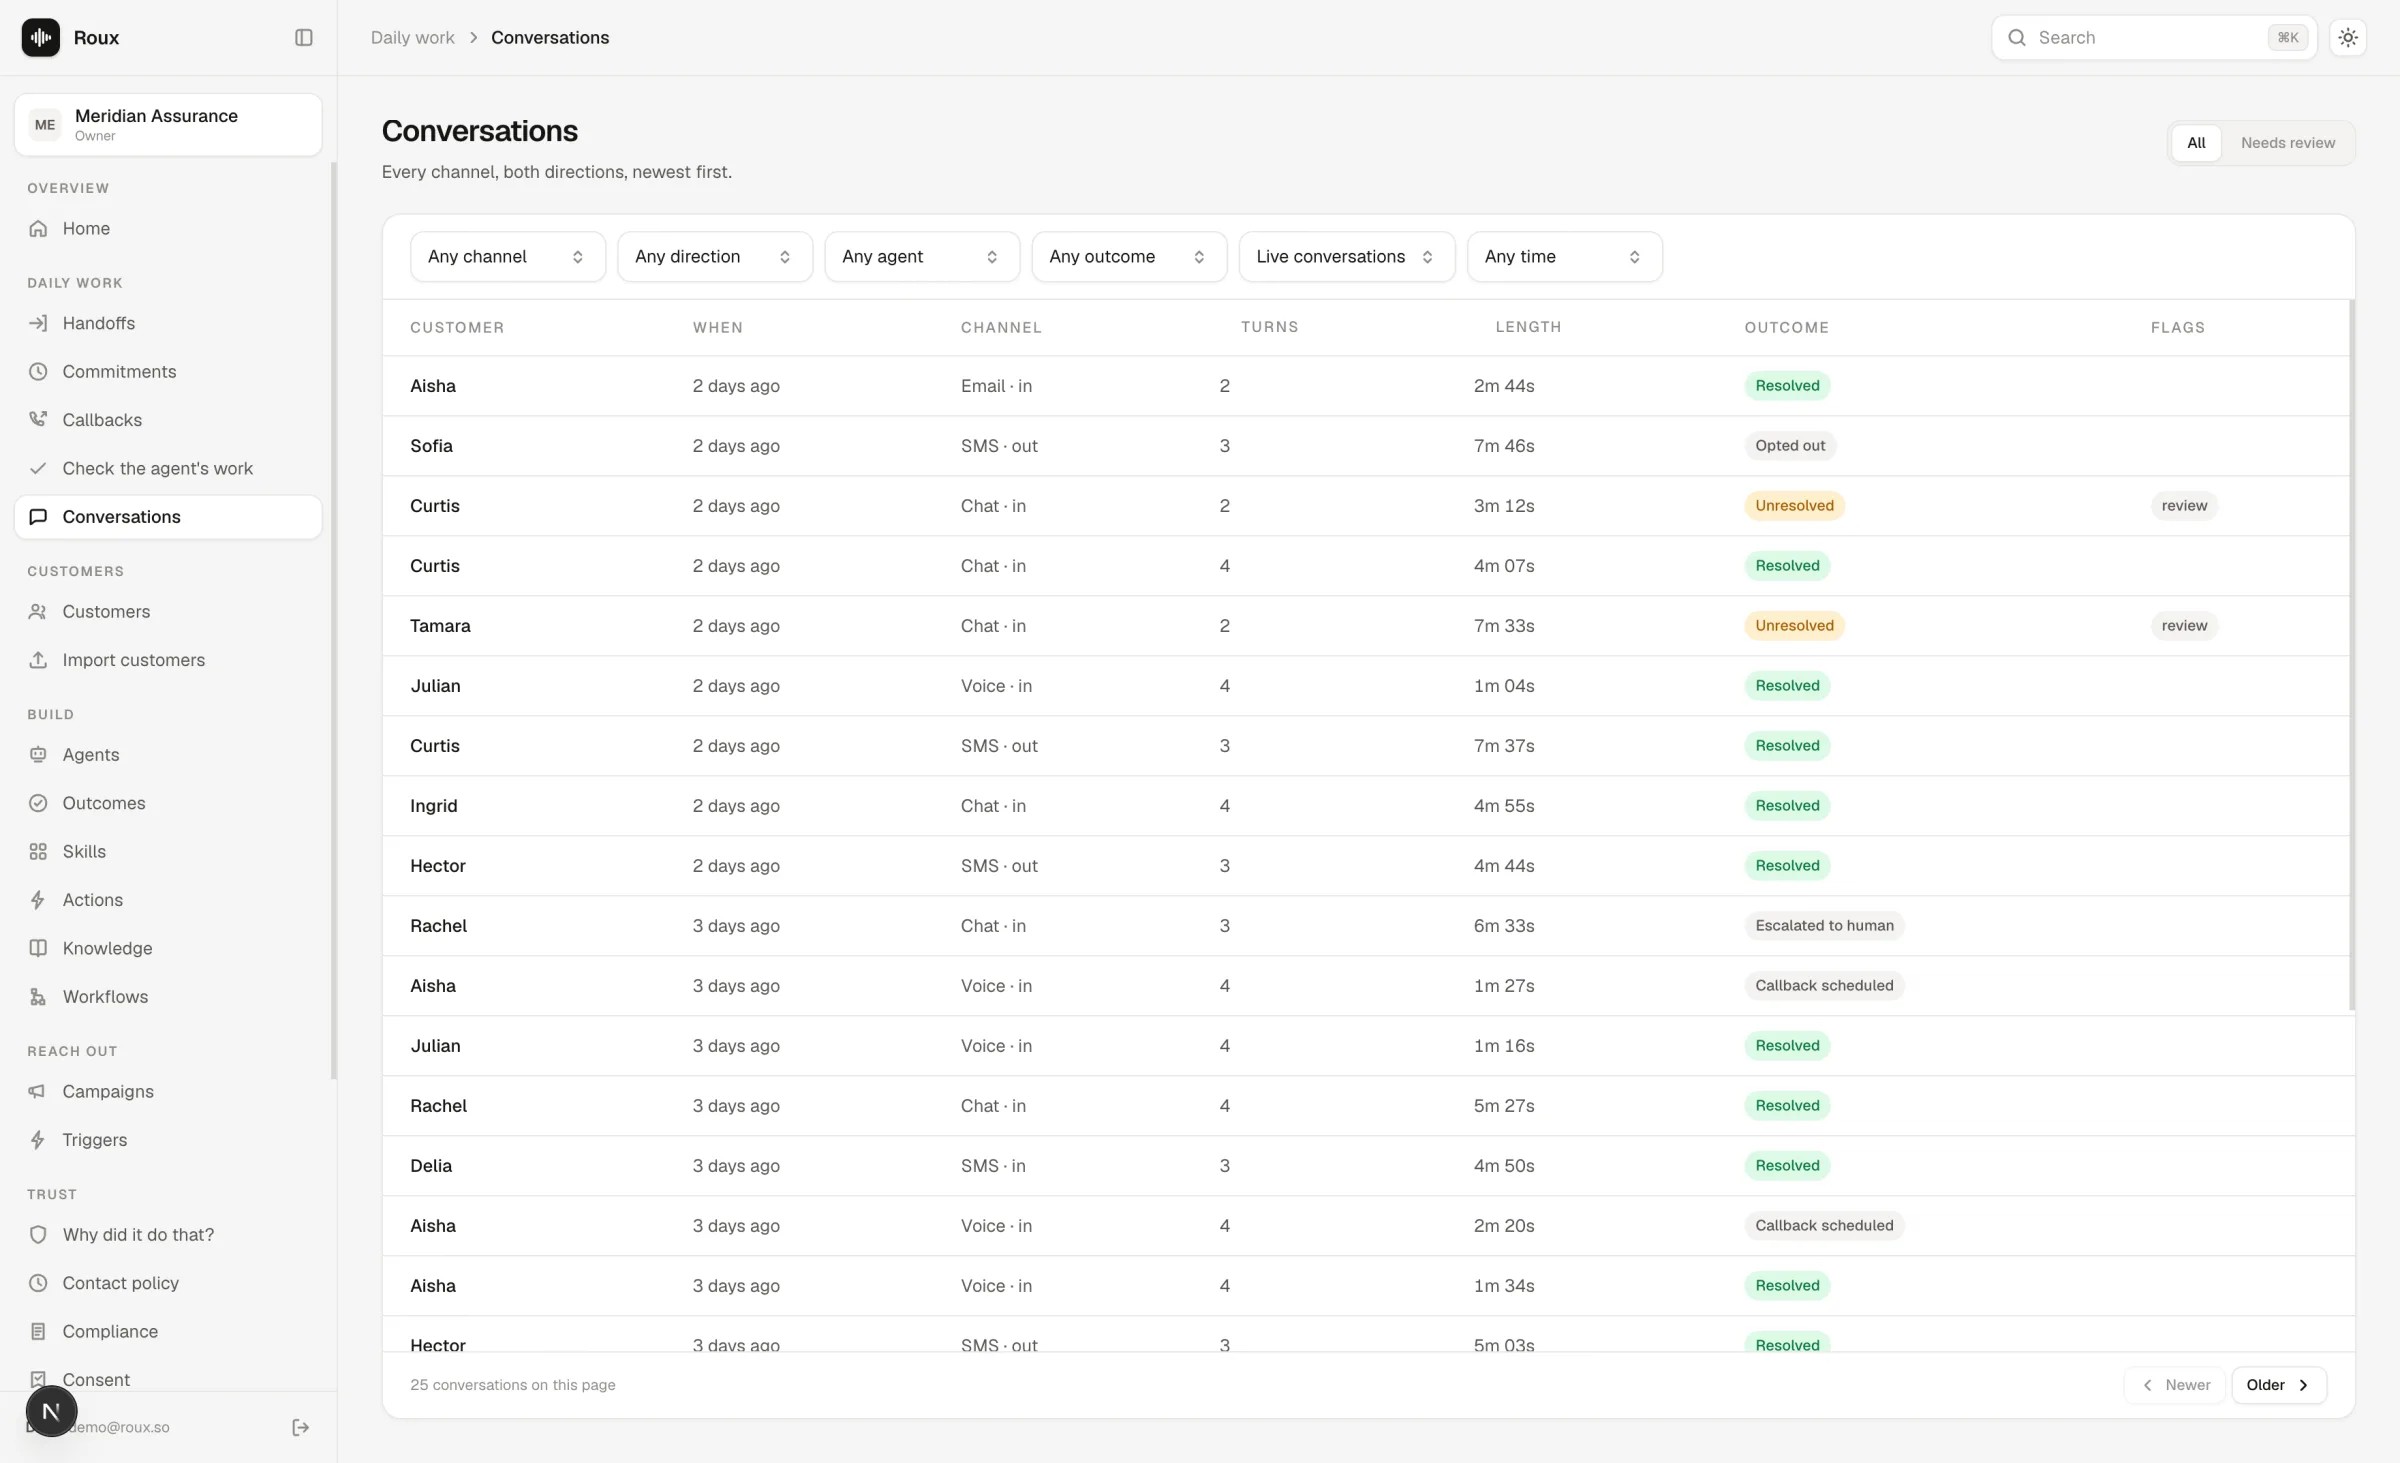Open the Any outcome dropdown
The height and width of the screenshot is (1463, 2400).
(x=1128, y=257)
